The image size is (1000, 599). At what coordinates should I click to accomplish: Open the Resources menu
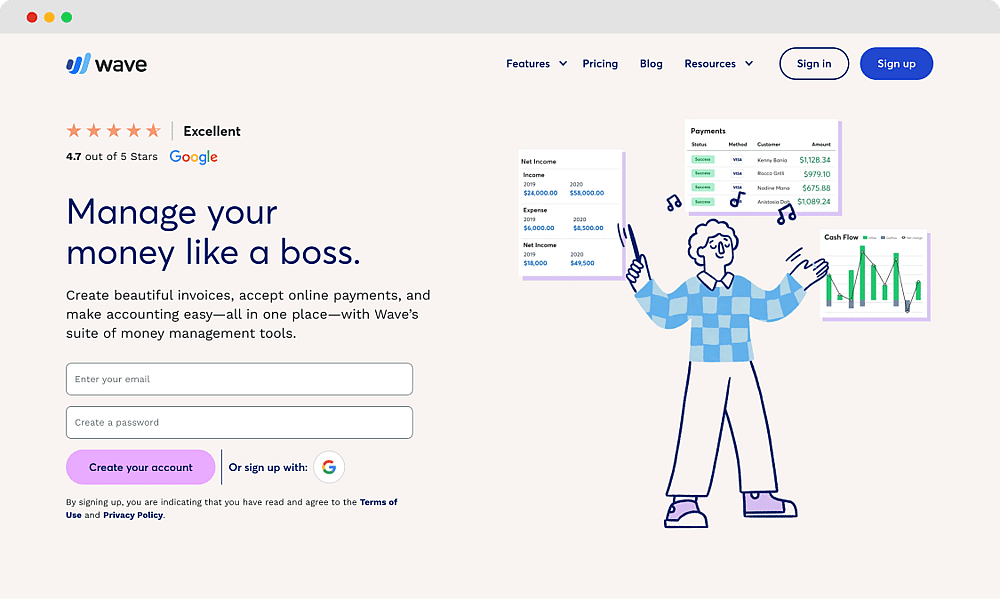710,64
